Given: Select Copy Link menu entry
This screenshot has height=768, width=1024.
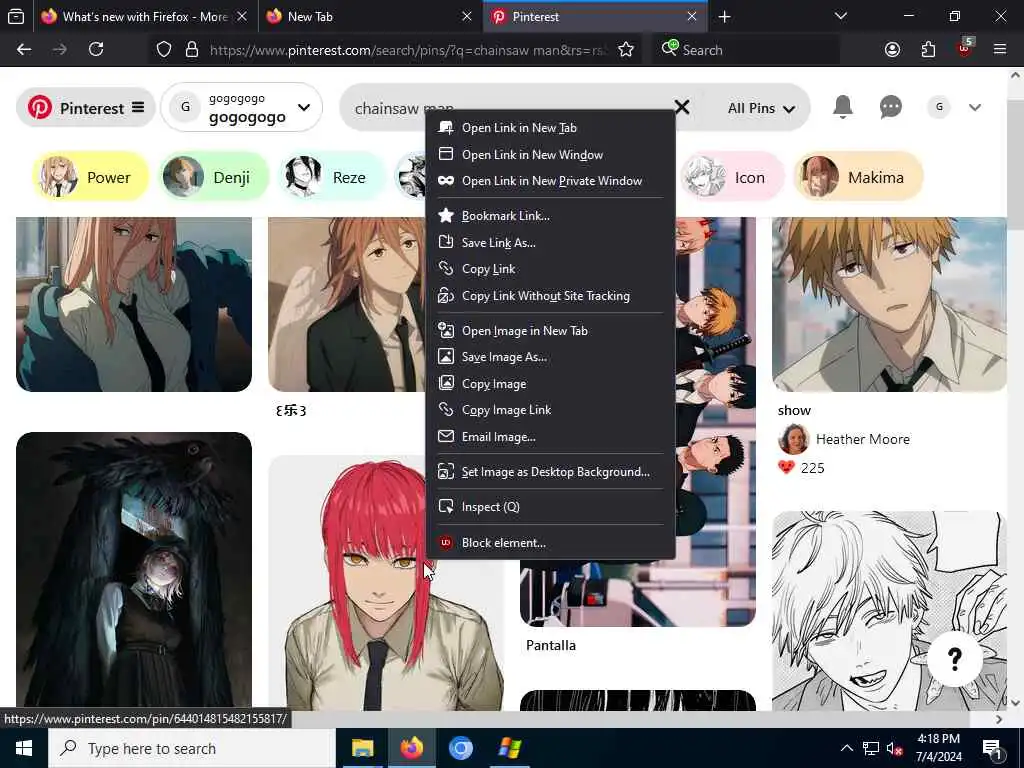Looking at the screenshot, I should click(550, 269).
